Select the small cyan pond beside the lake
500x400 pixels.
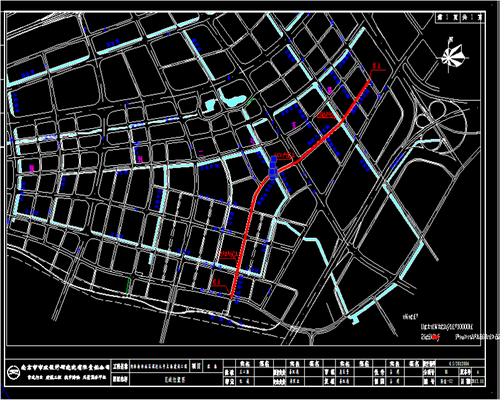pos(210,105)
